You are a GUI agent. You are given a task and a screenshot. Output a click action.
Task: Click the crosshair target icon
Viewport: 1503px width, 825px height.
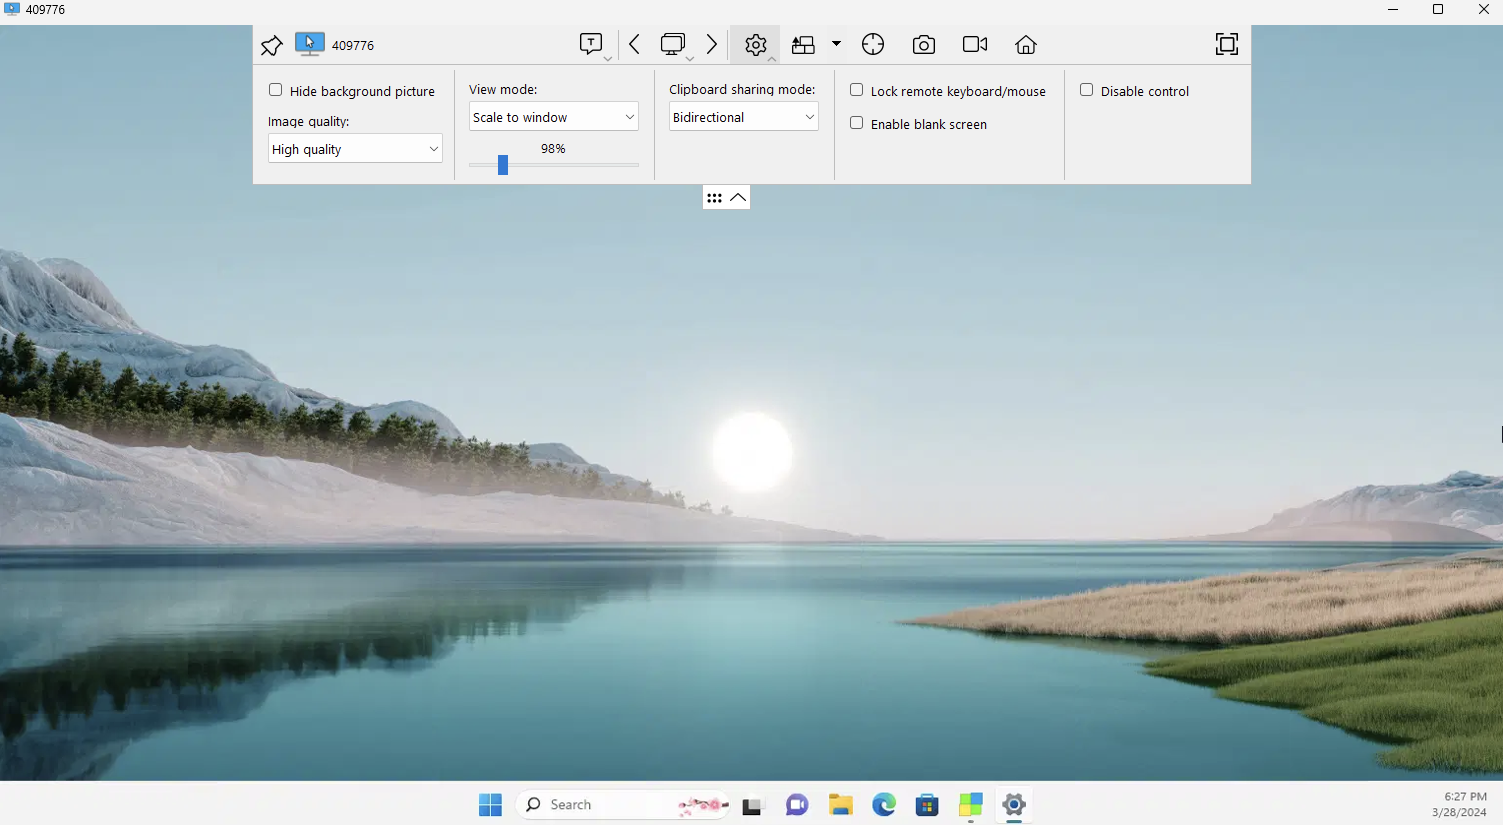coord(873,44)
